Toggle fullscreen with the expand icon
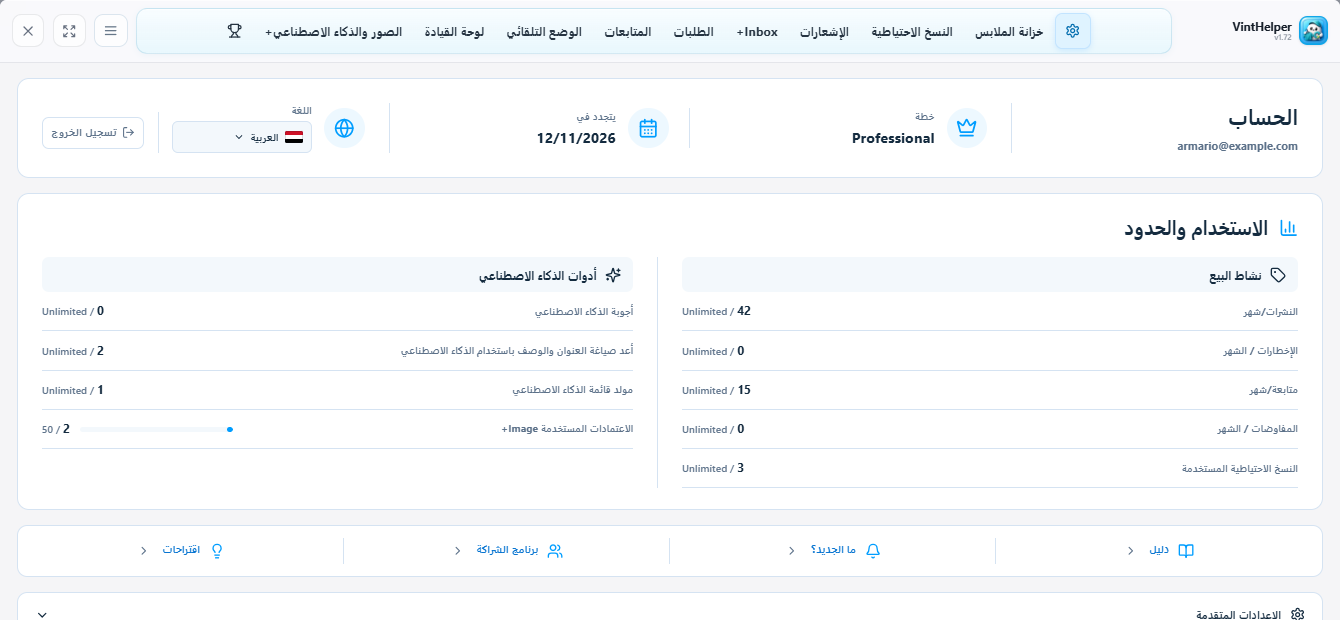This screenshot has height=620, width=1340. (69, 31)
